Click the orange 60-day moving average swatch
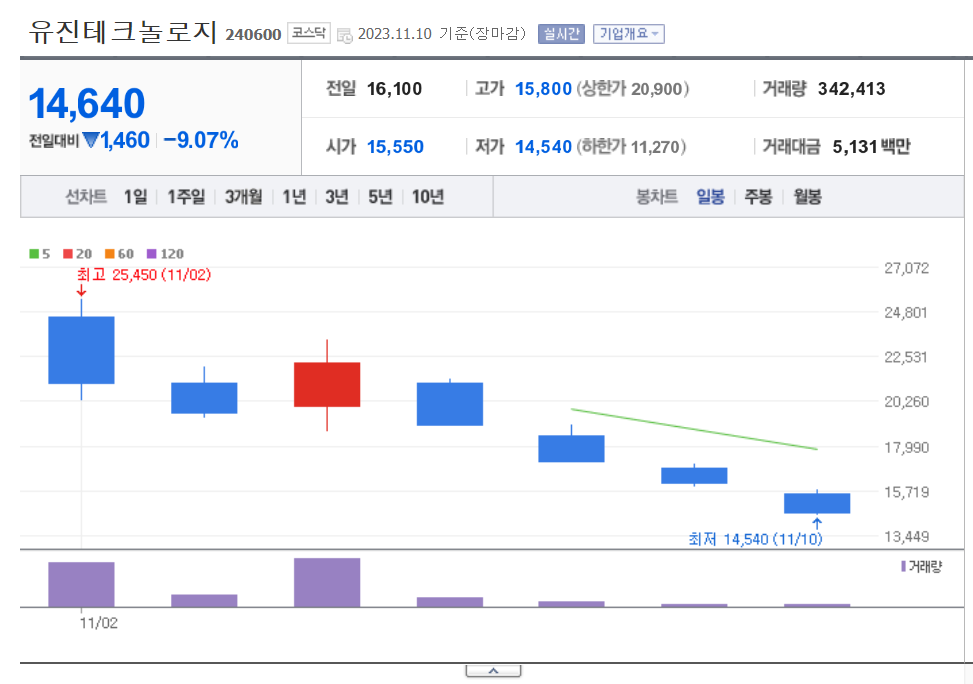 [110, 253]
